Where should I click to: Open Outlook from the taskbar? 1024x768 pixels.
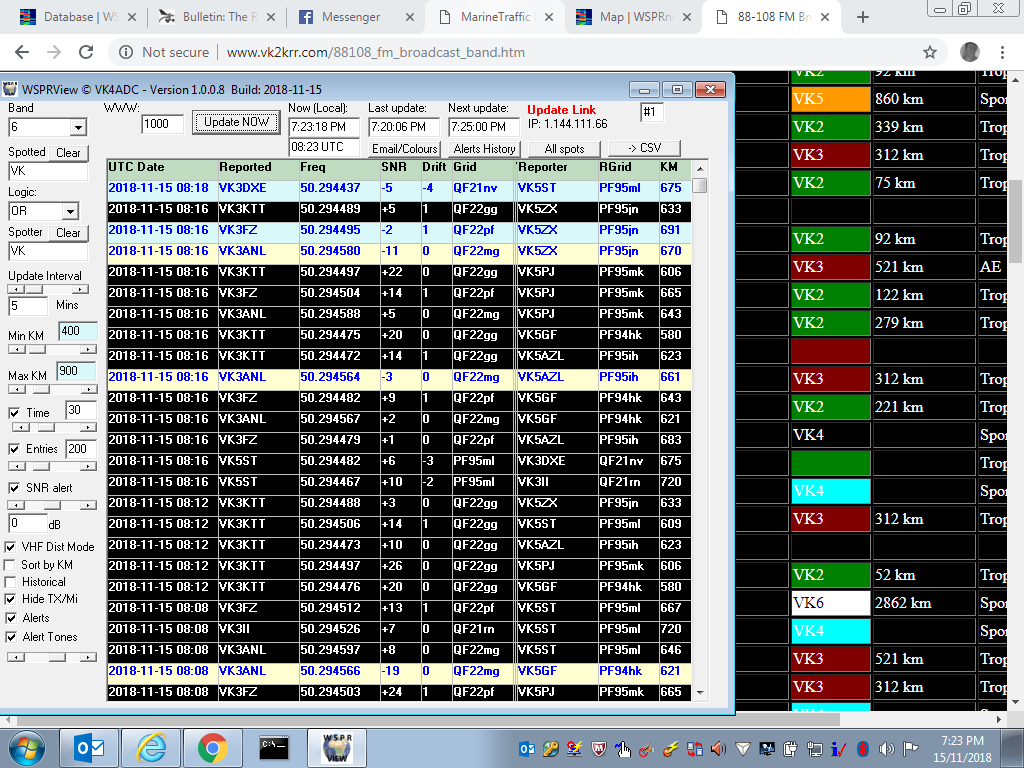click(x=89, y=747)
